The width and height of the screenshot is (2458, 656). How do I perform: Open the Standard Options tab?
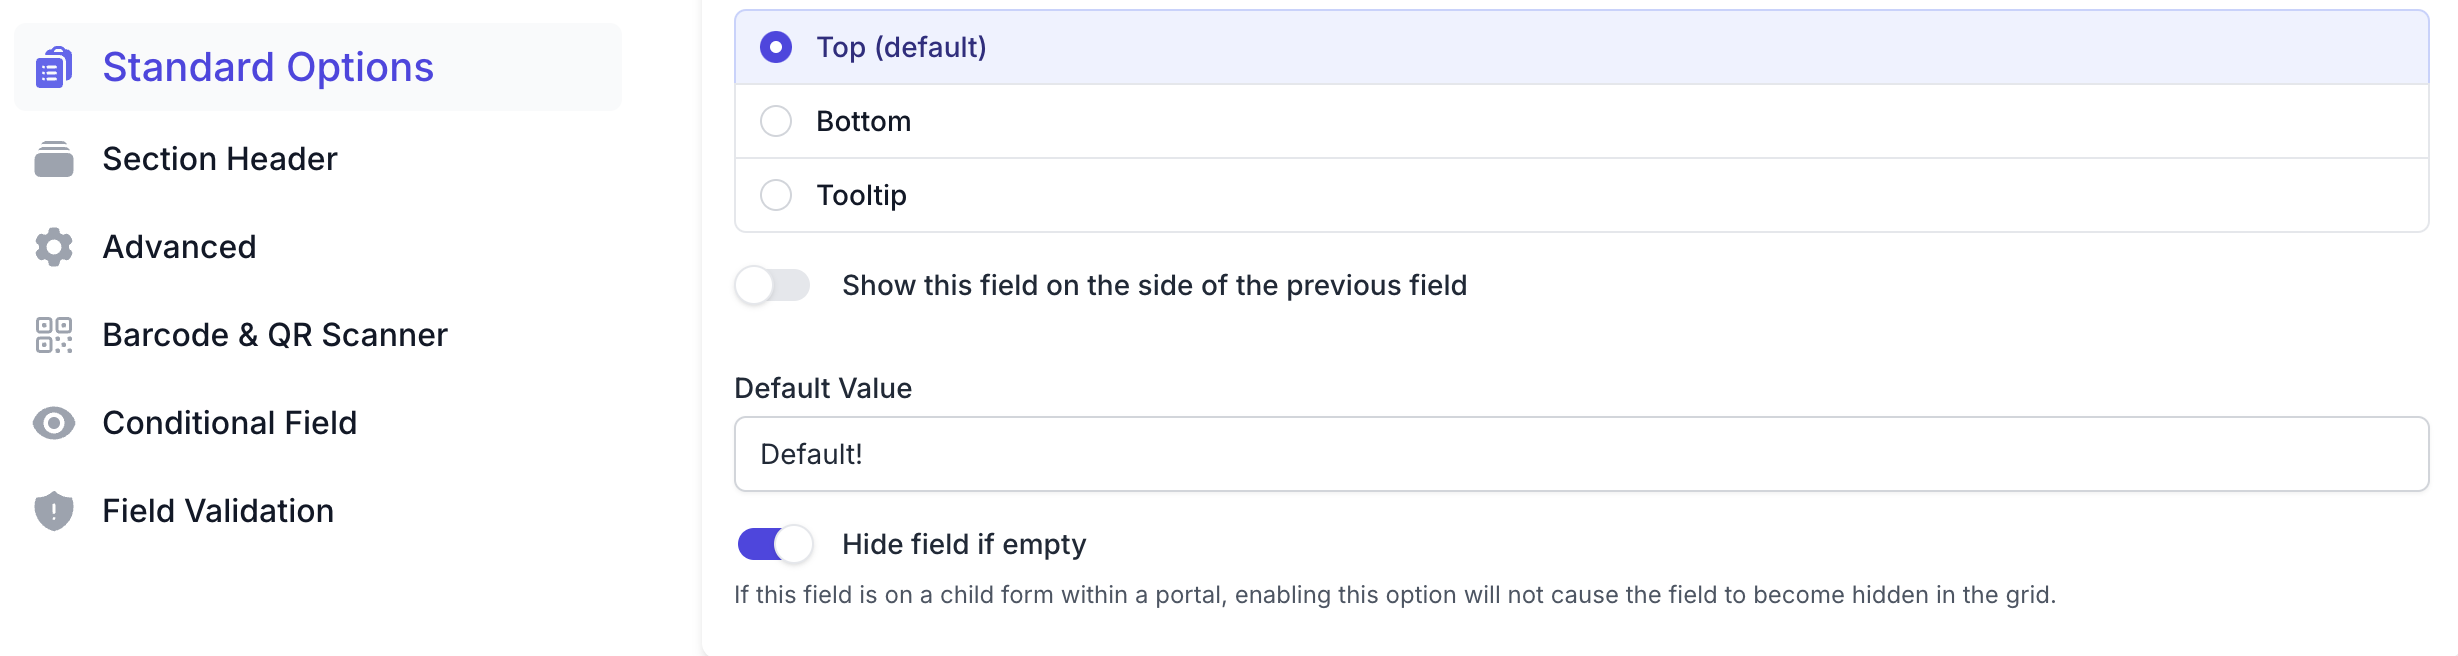coord(268,67)
